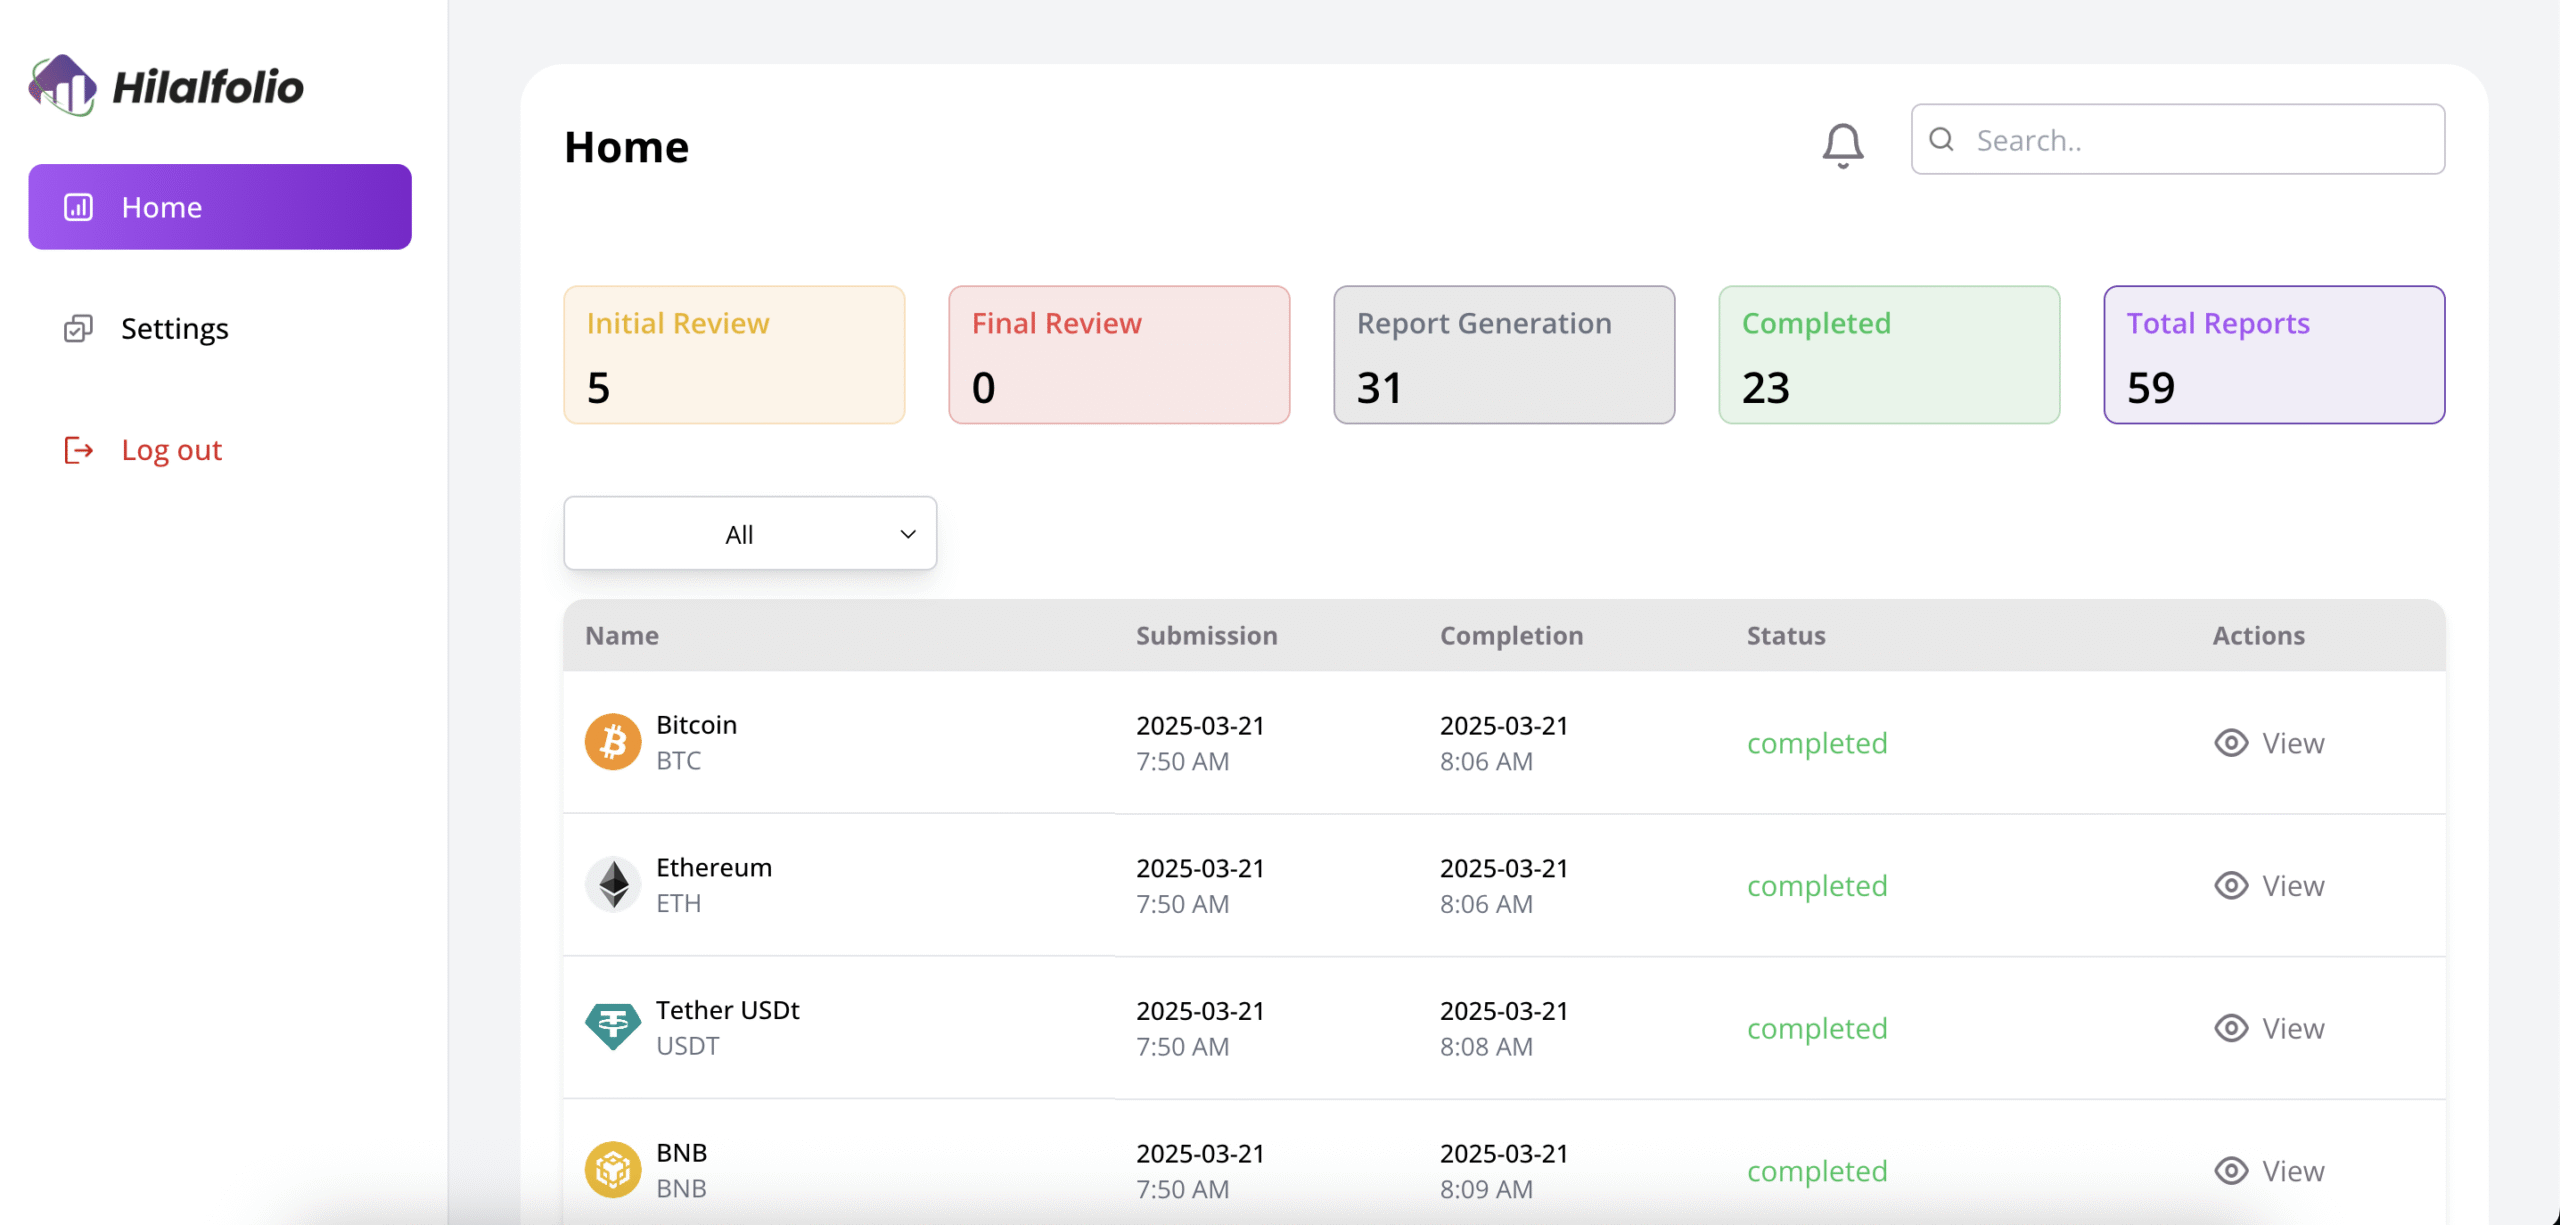Click the Ethereum coin icon
2560x1225 pixels.
(x=613, y=885)
